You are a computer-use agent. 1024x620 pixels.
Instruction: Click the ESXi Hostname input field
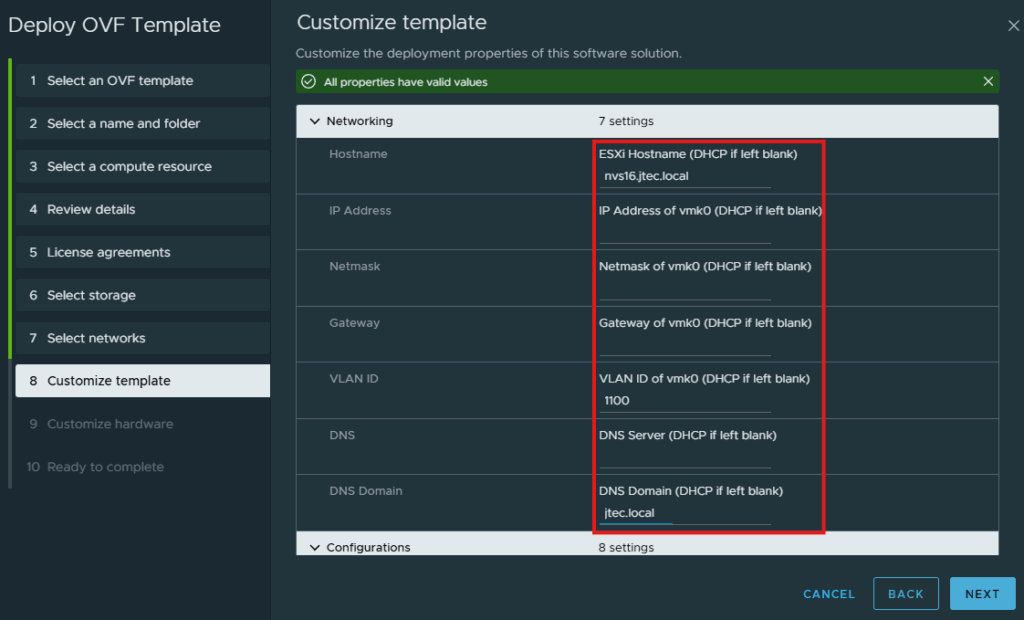[685, 176]
